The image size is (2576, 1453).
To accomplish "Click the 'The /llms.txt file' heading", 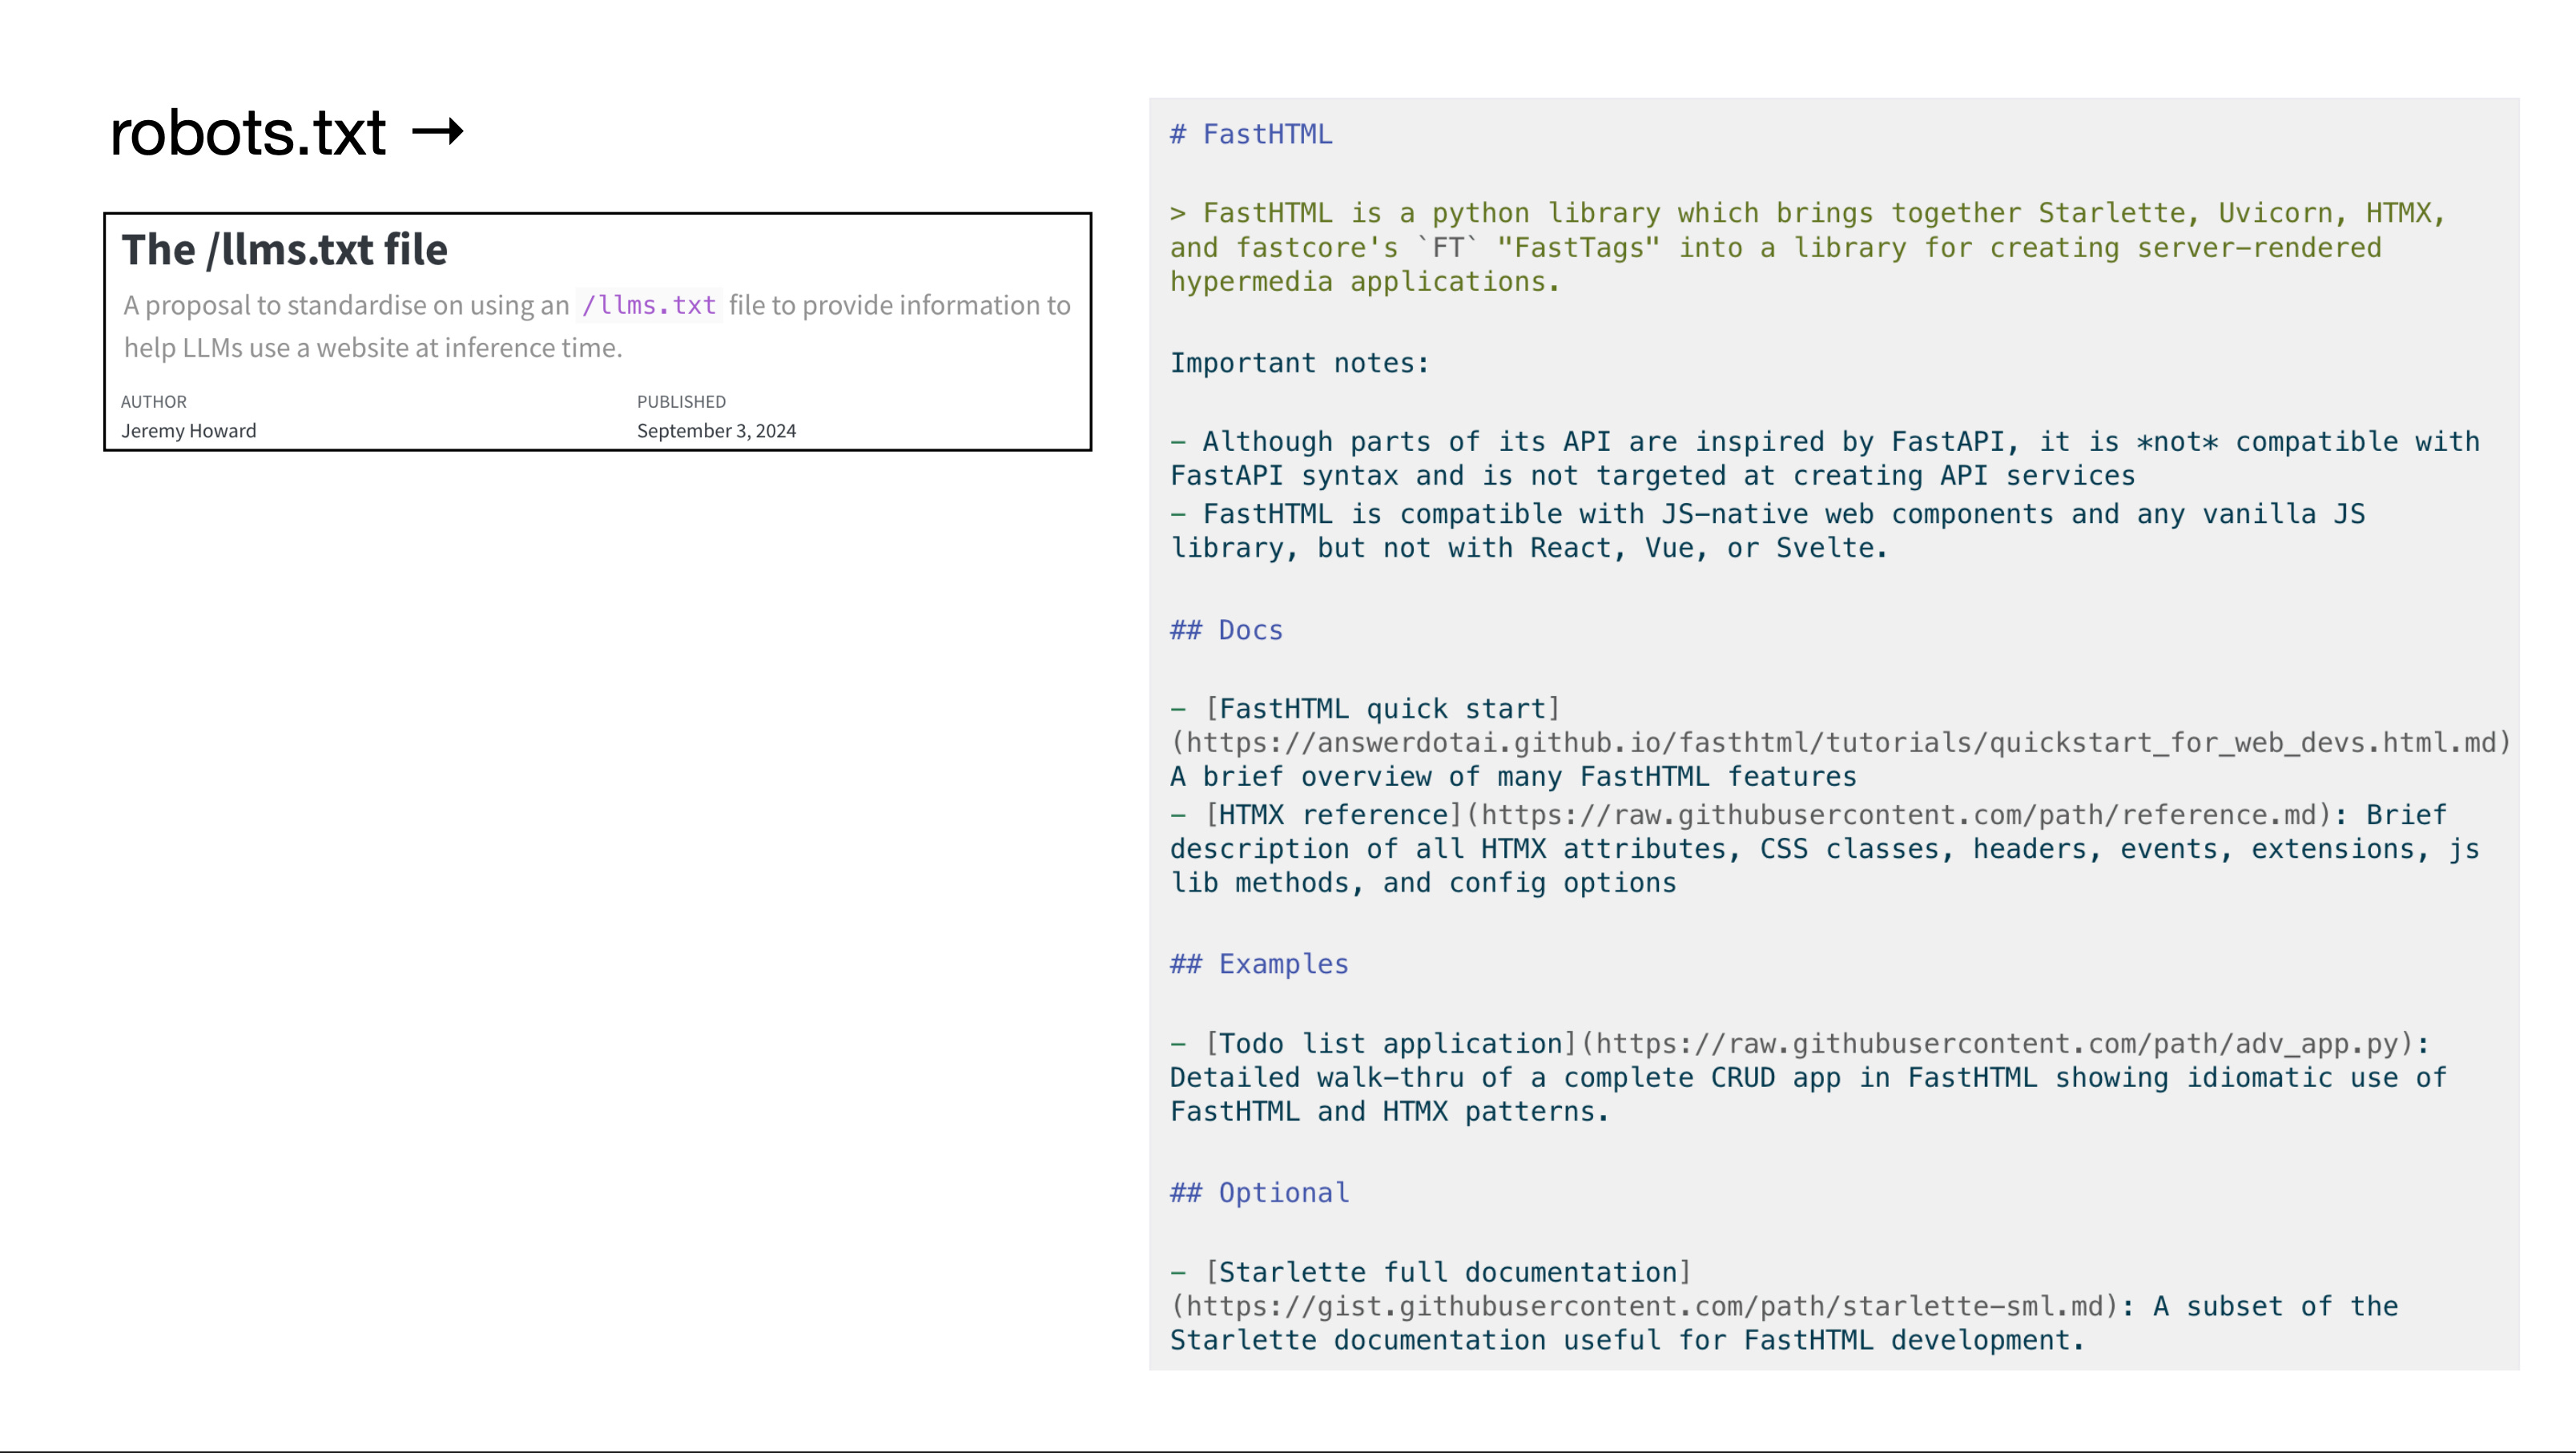I will point(284,250).
